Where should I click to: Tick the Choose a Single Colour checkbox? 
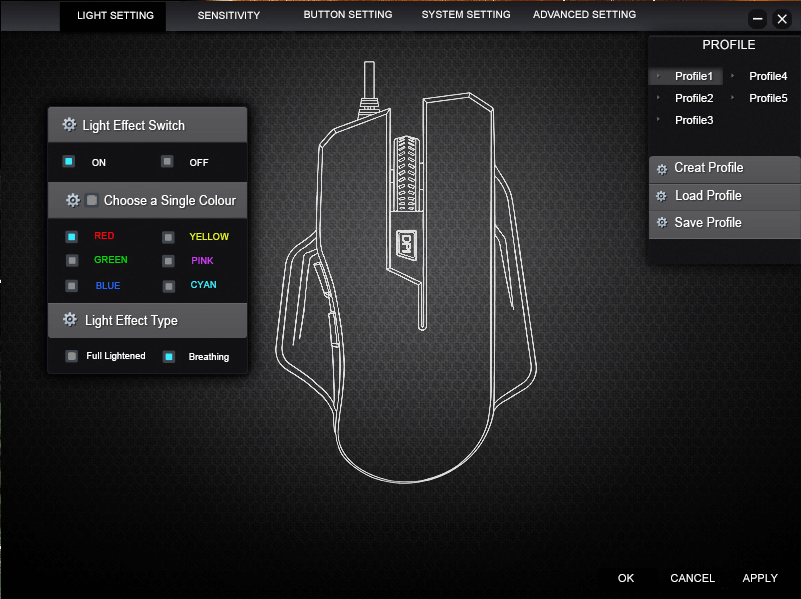[x=92, y=200]
